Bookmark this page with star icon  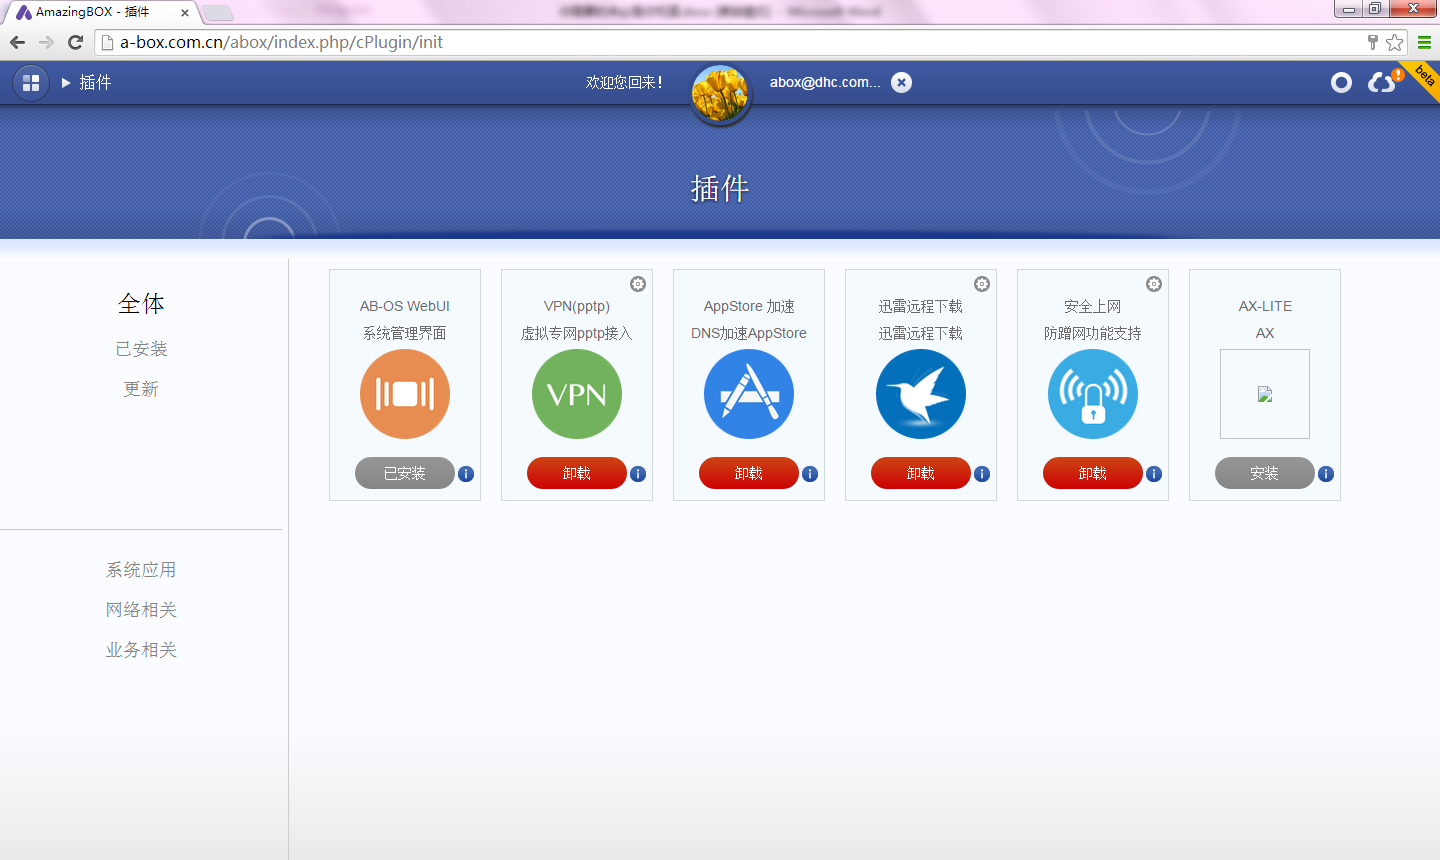coord(1395,42)
